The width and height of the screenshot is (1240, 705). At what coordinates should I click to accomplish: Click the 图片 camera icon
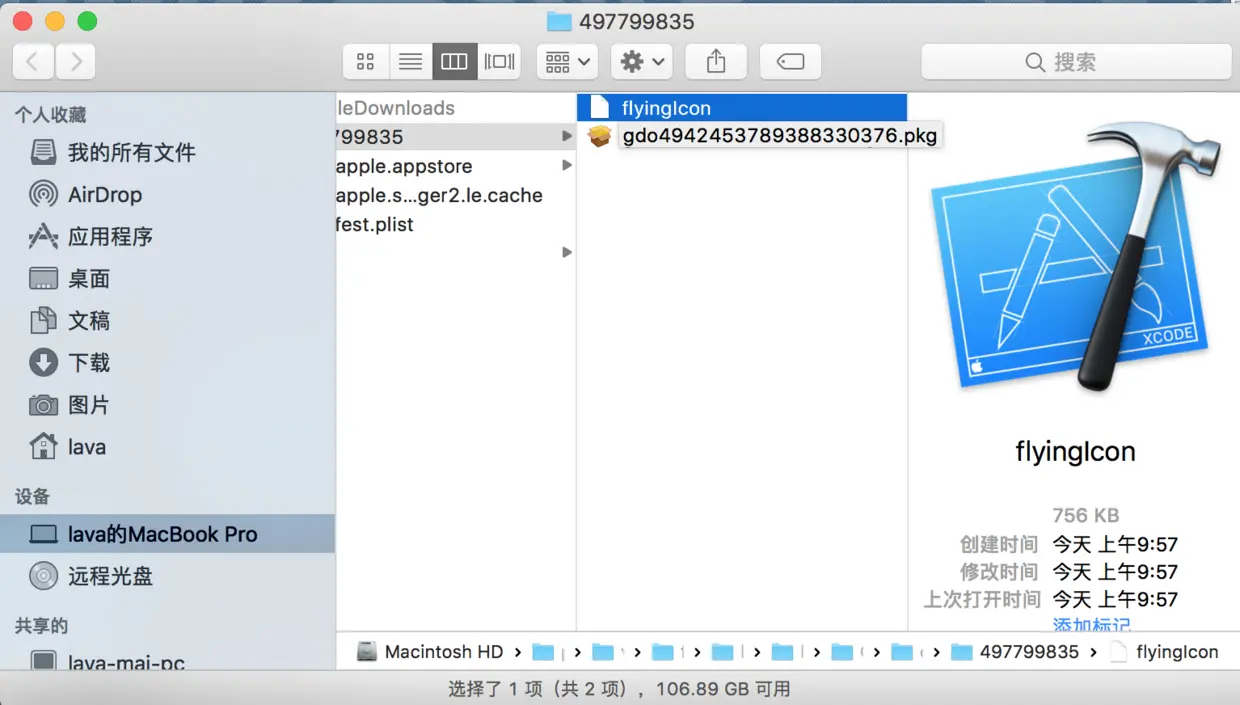pyautogui.click(x=43, y=405)
